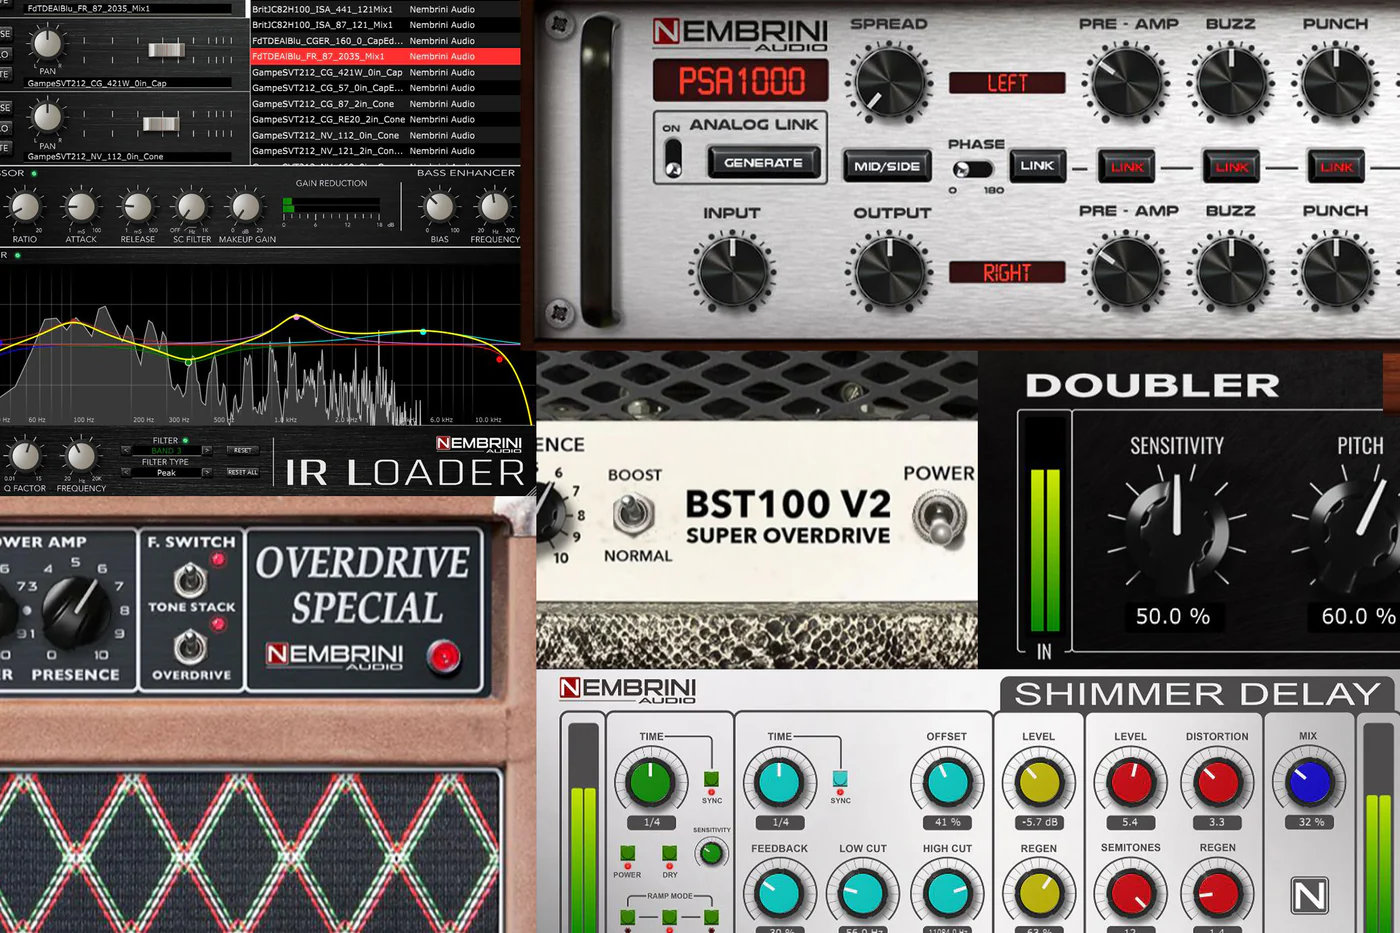Click Reset All in the IR Loader
Screen dimensions: 1400x933
tap(243, 472)
